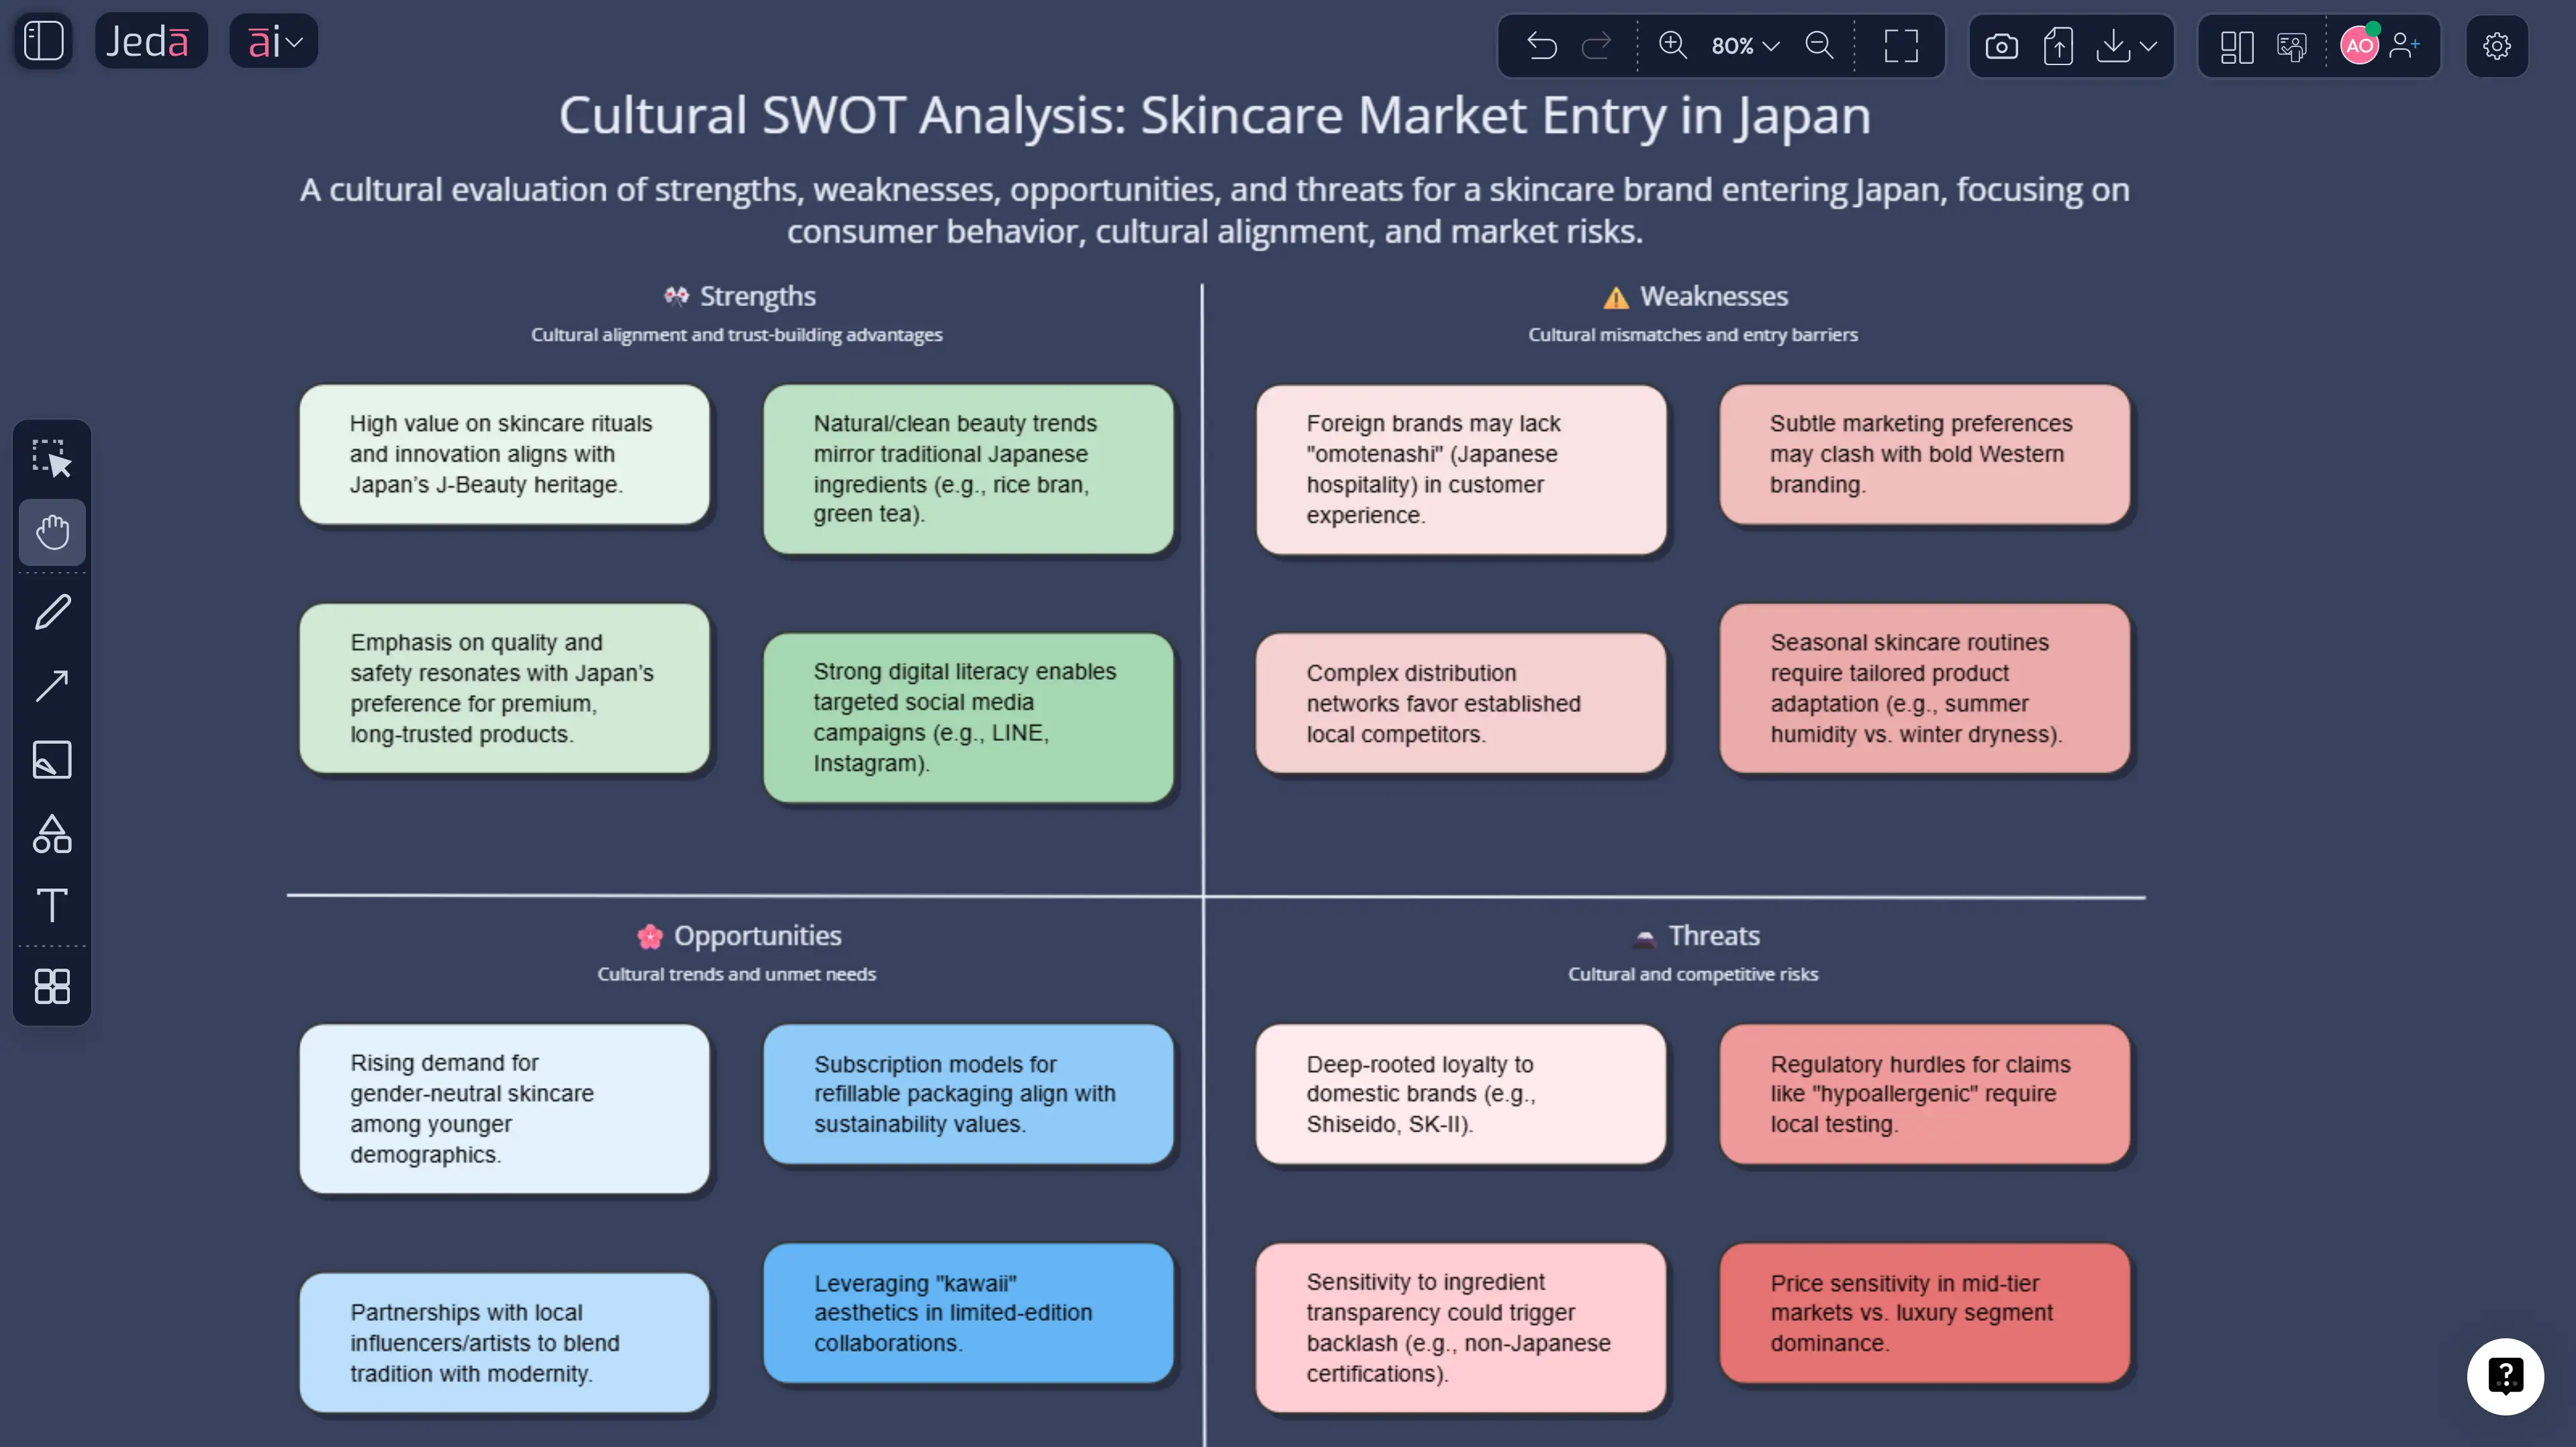Toggle the left sidebar panel
The image size is (2576, 1447).
coord(43,41)
